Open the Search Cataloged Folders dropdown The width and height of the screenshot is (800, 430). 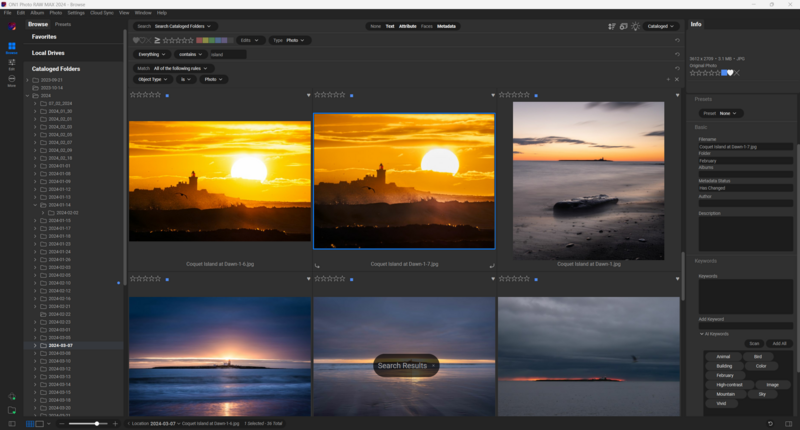point(174,26)
